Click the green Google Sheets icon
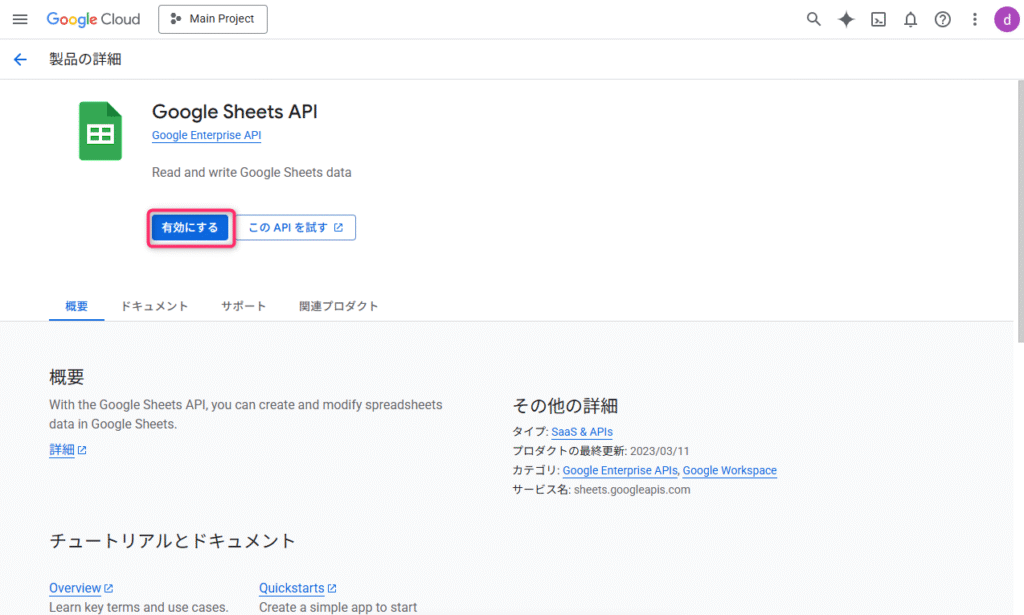Viewport: 1024px width, 615px height. [101, 131]
